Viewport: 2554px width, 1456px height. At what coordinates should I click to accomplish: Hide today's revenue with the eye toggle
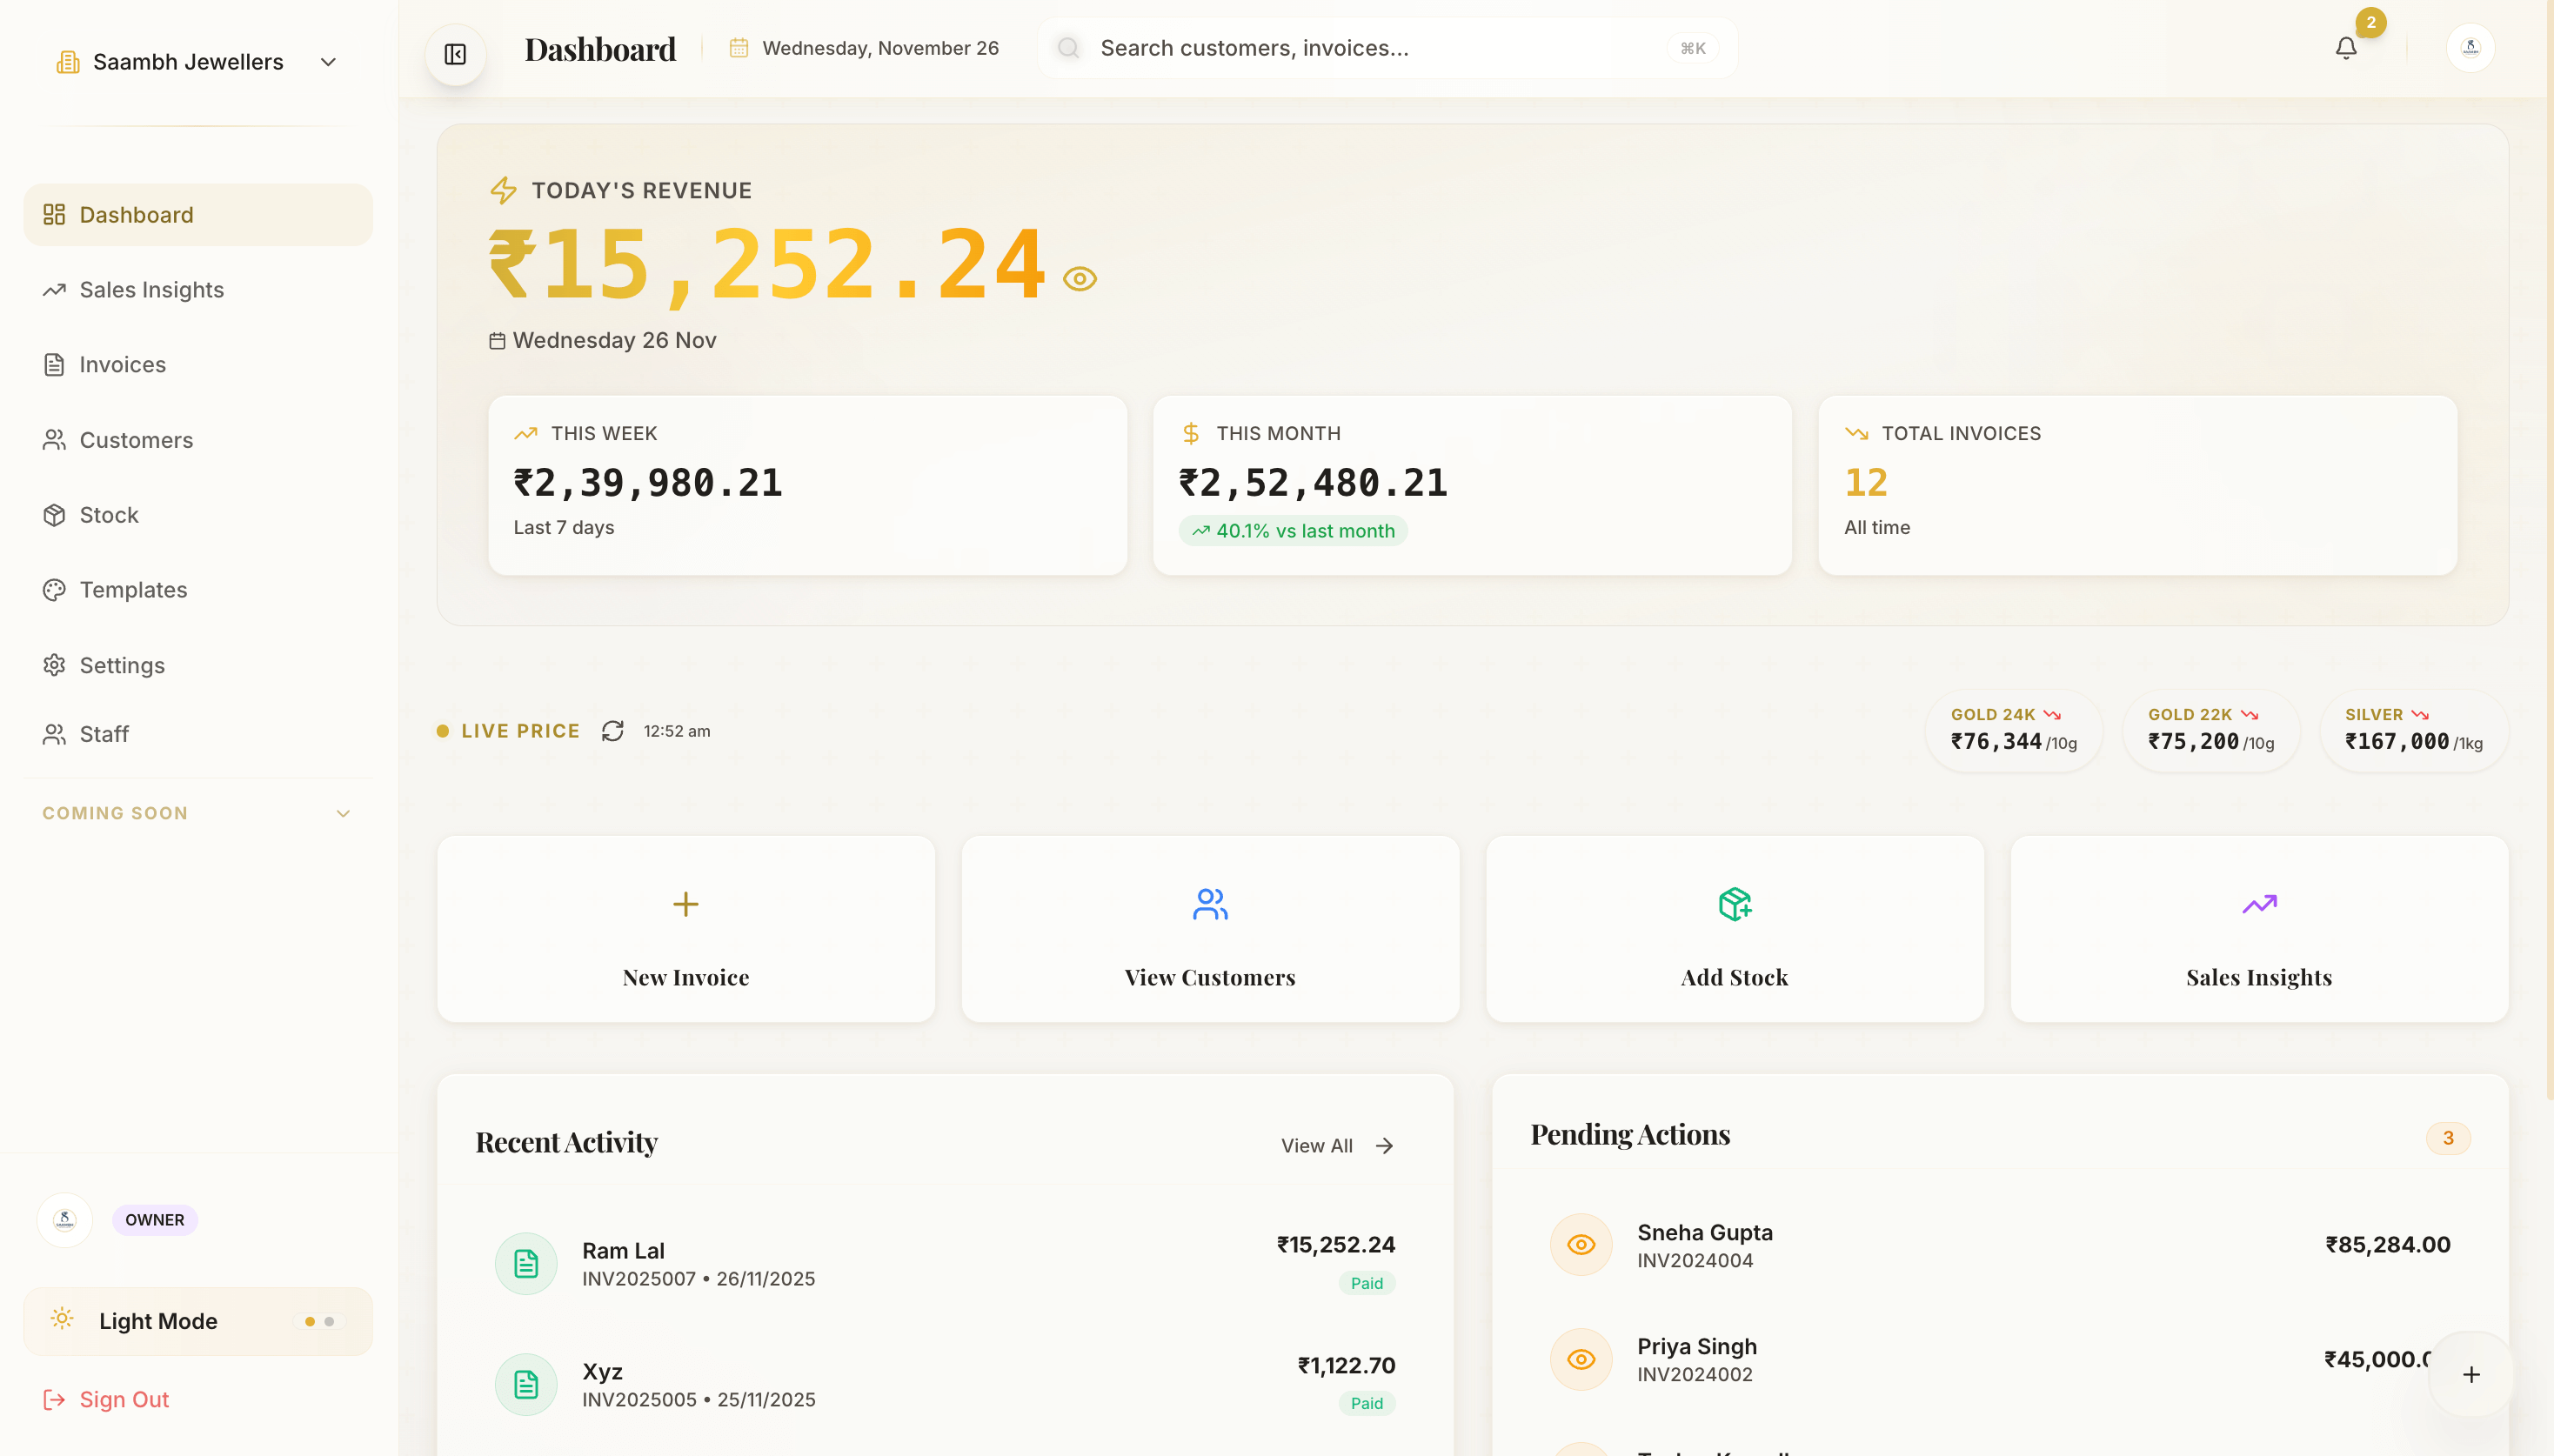[x=1080, y=278]
